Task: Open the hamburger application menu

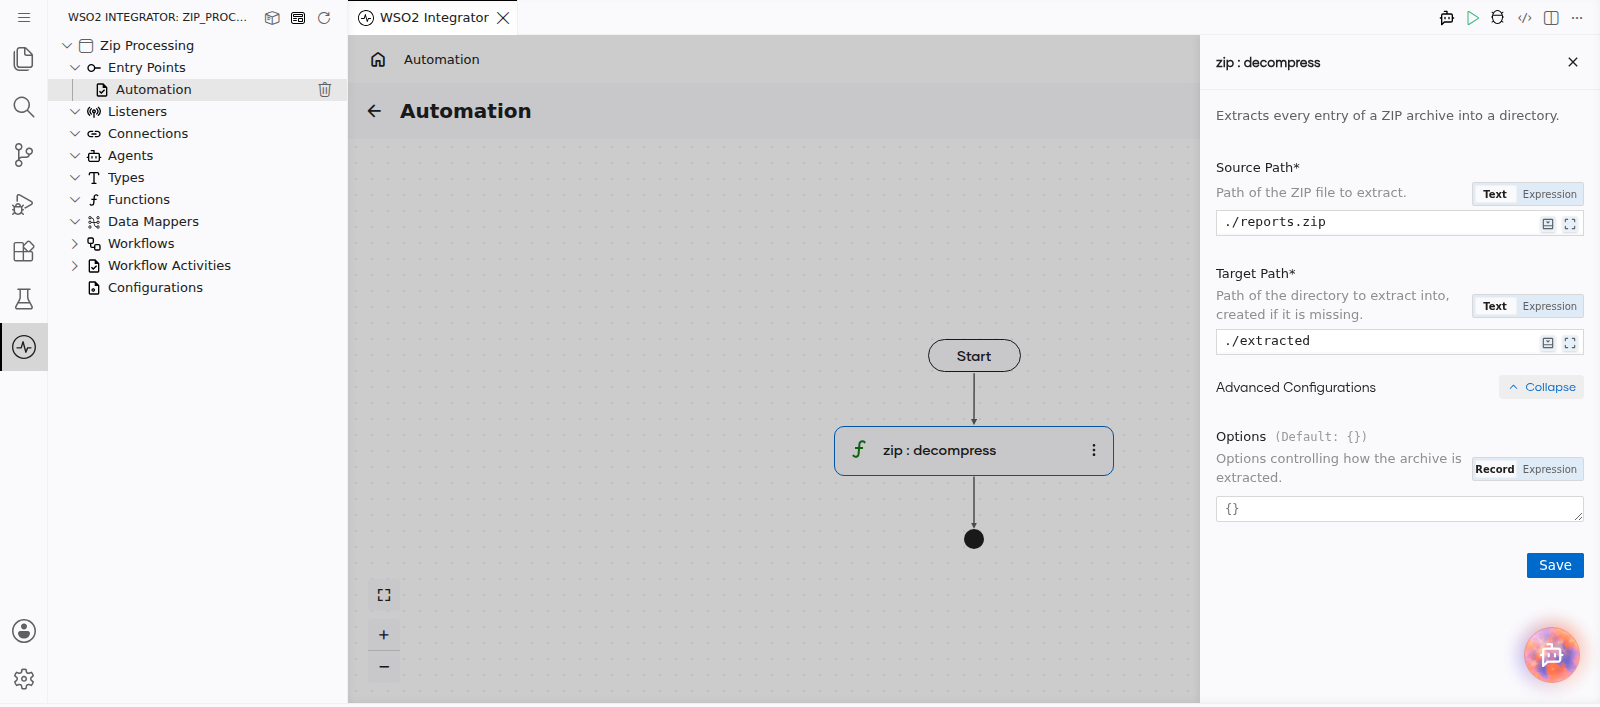Action: coord(24,17)
